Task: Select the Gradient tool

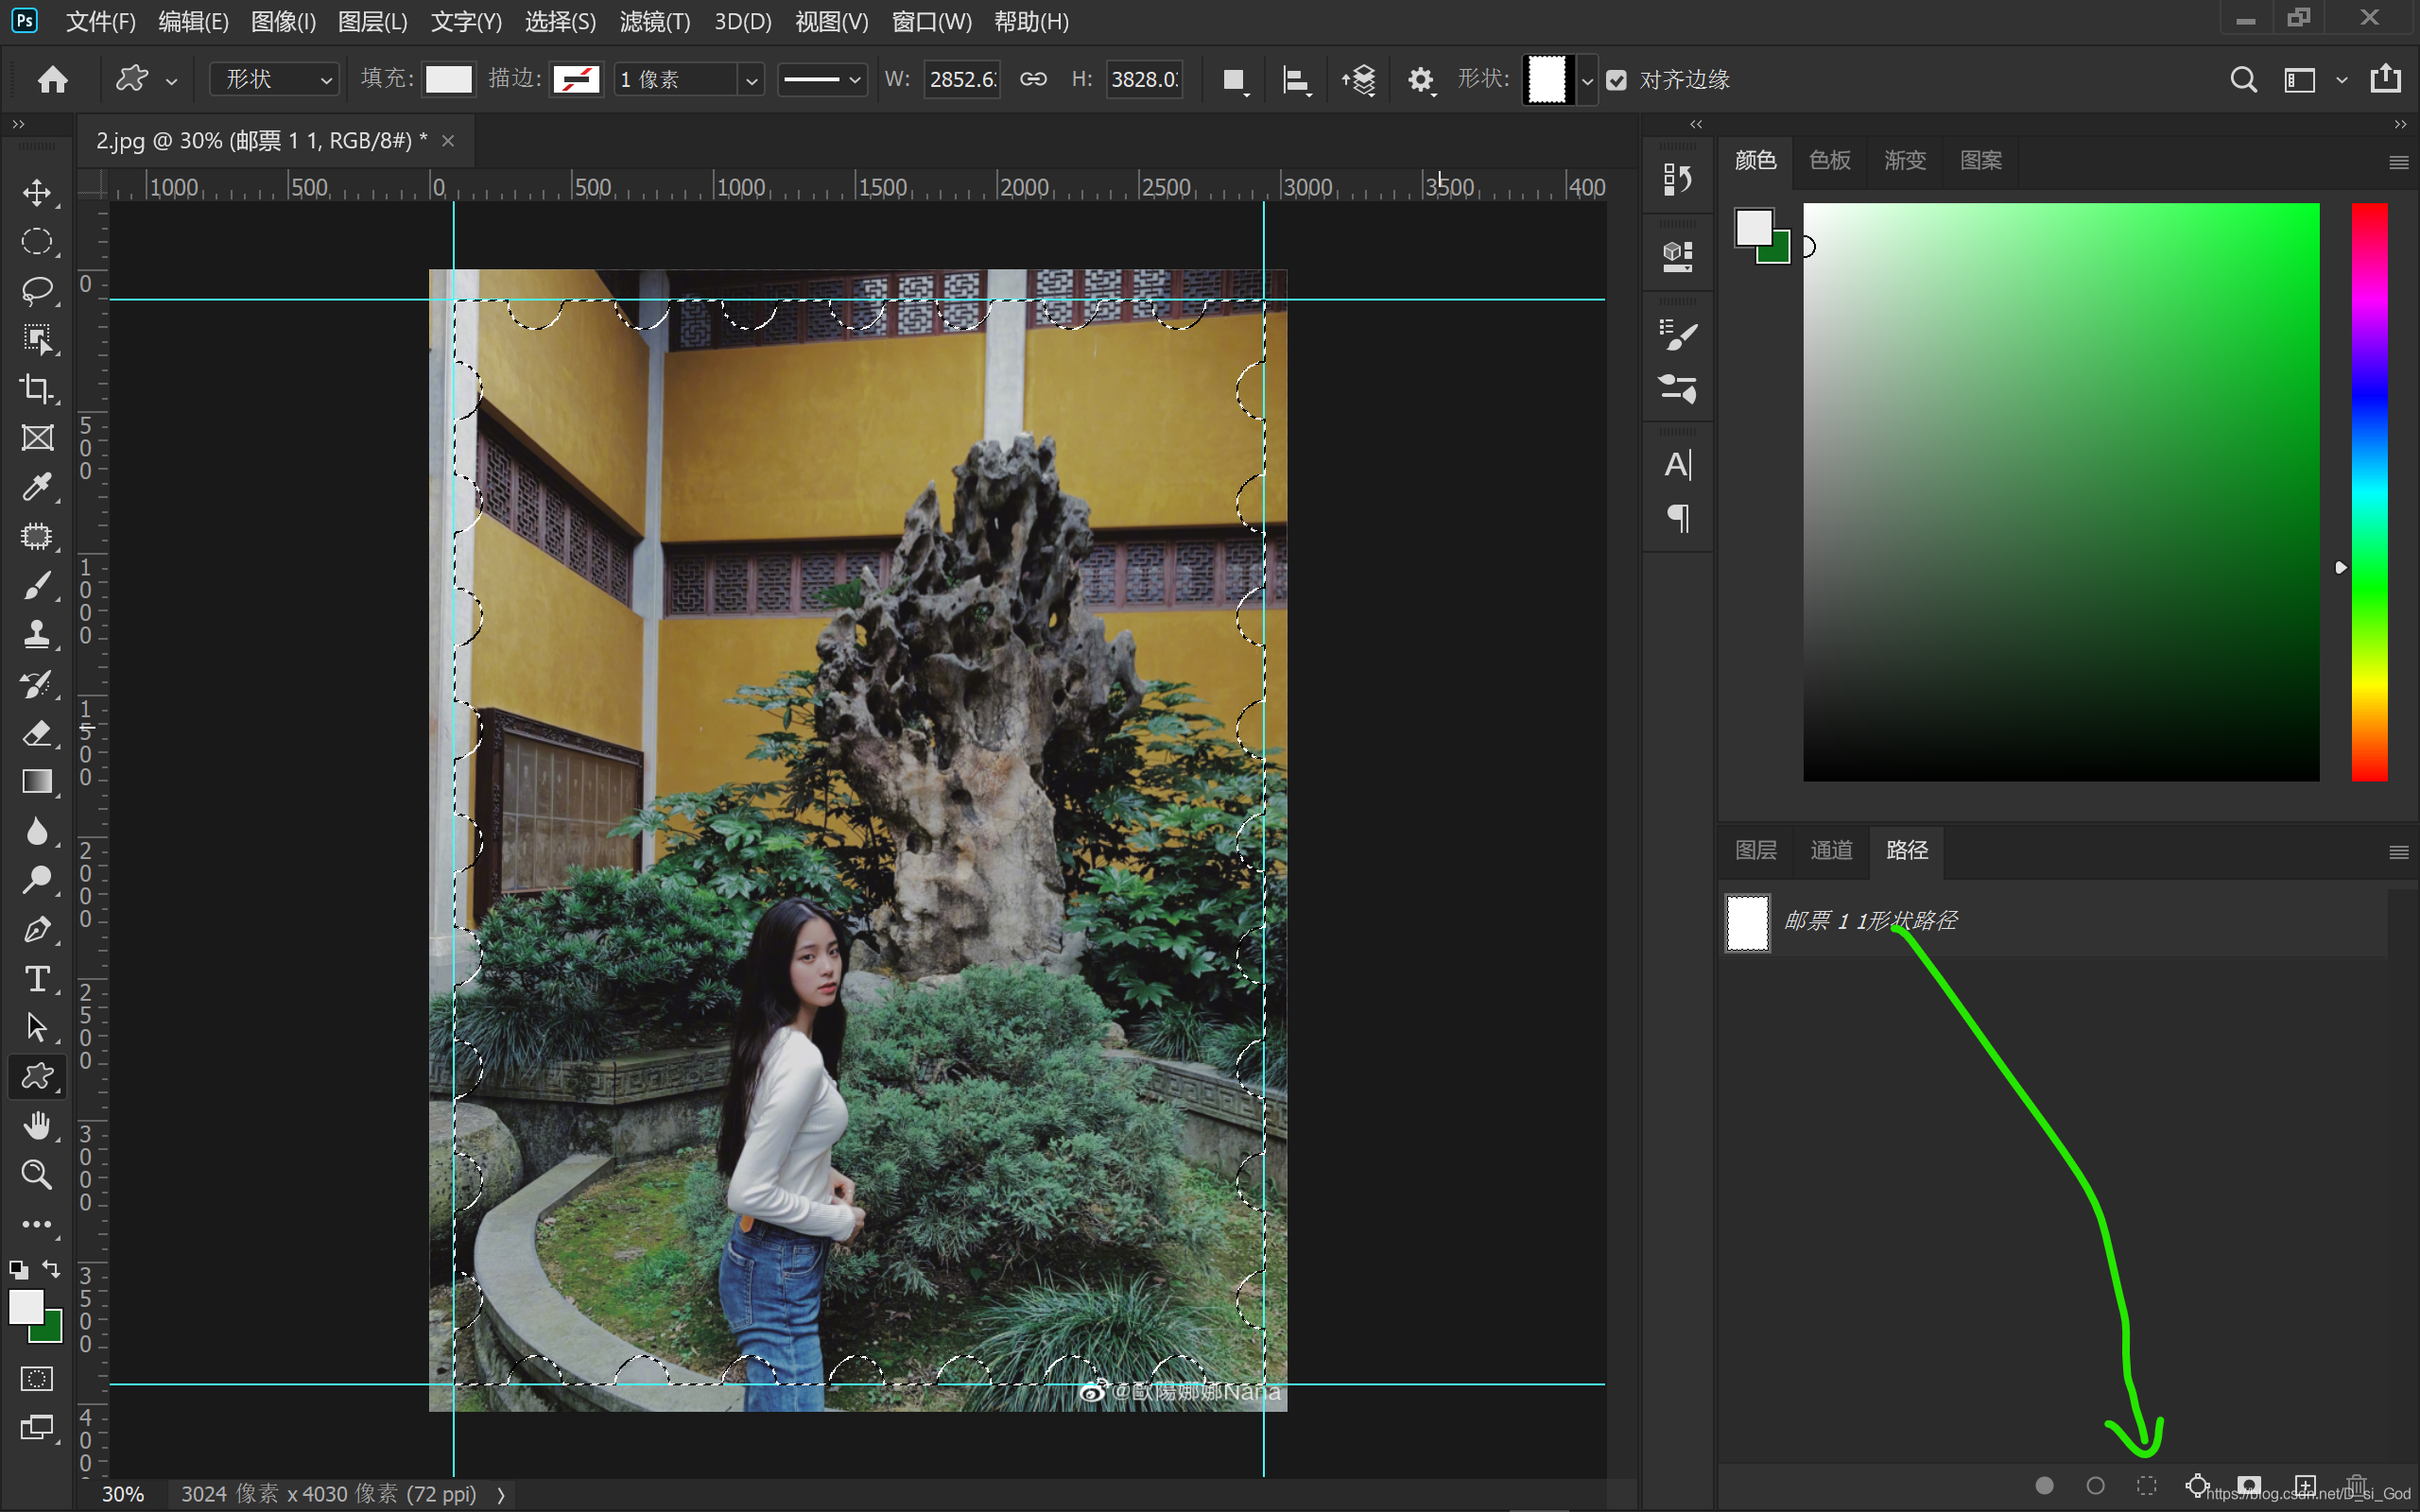Action: coord(37,781)
